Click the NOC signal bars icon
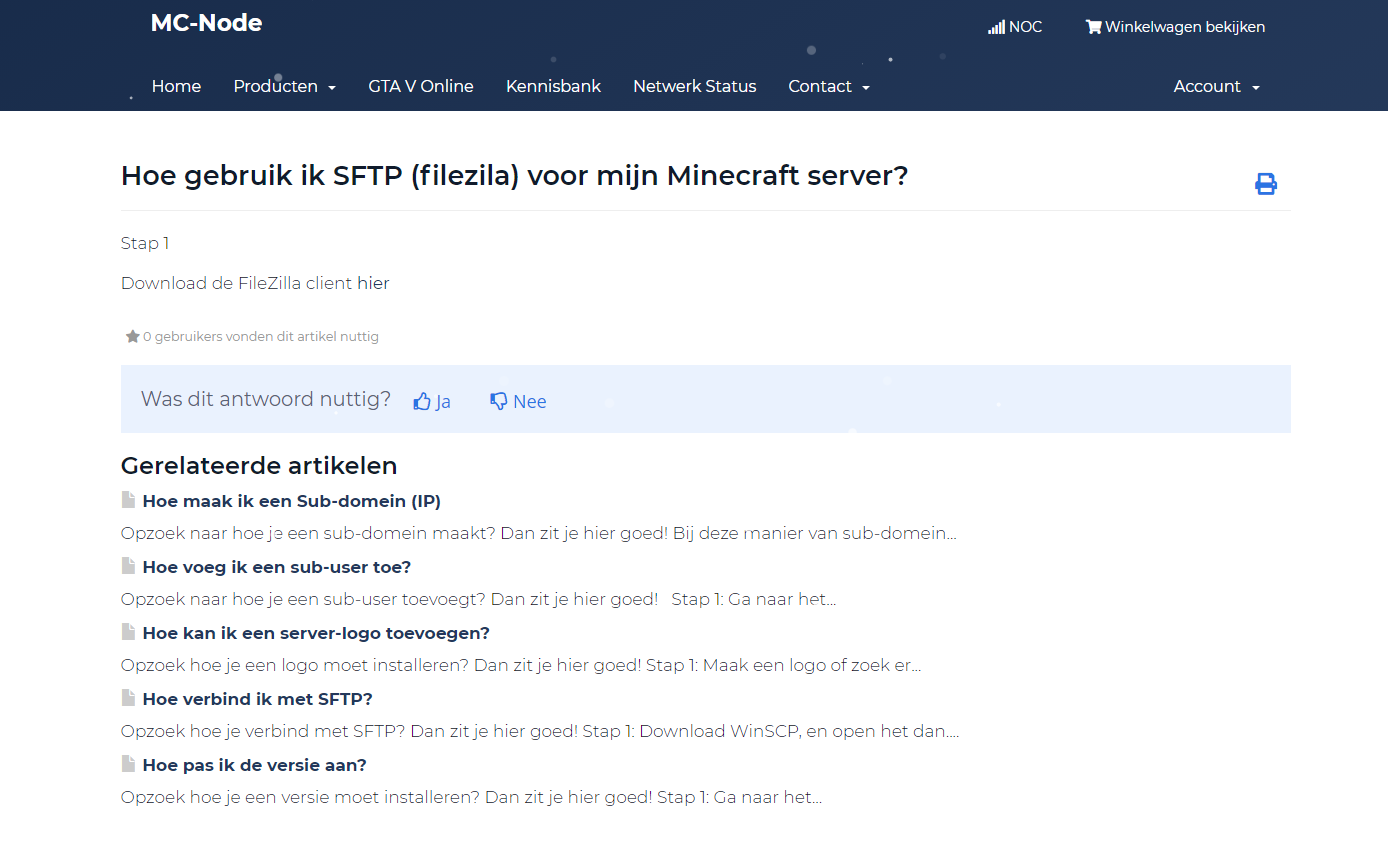Screen dimensions: 1388x848 (x=996, y=27)
